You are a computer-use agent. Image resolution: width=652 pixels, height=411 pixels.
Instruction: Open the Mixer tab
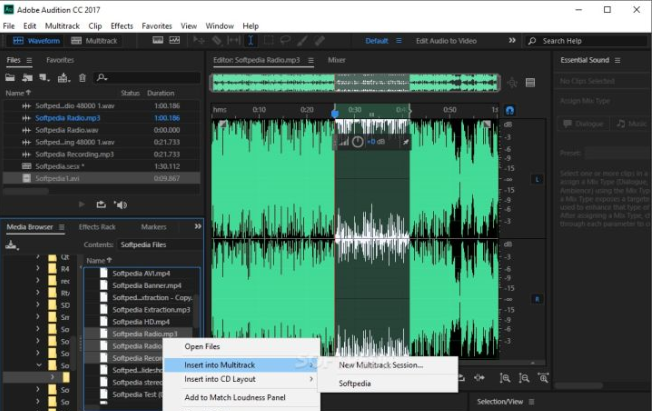tap(336, 60)
